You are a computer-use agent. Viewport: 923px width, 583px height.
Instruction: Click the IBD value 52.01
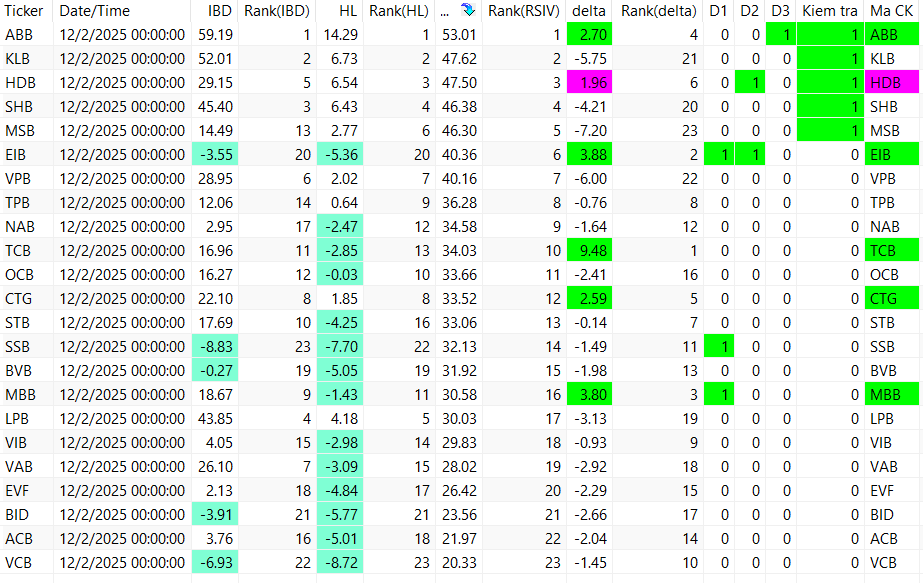click(x=215, y=59)
